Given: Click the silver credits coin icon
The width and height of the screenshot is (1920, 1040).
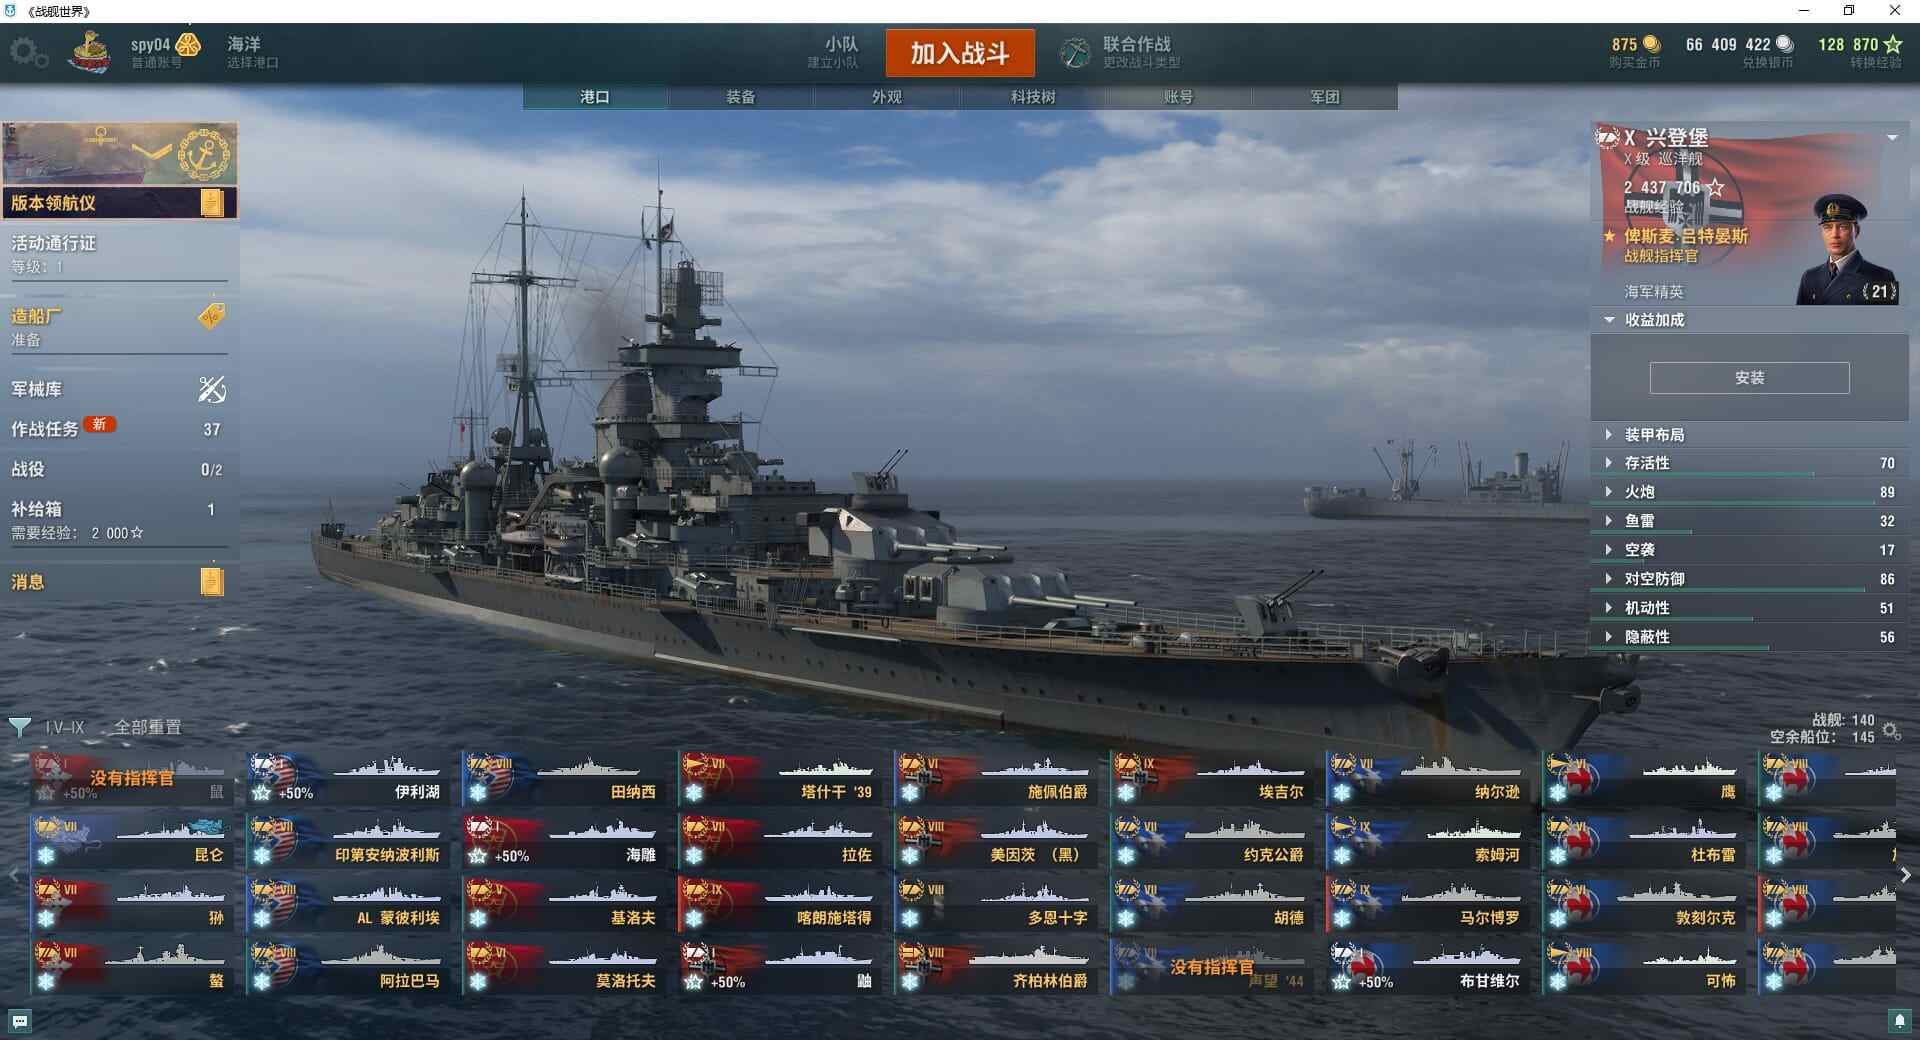Looking at the screenshot, I should point(1785,45).
